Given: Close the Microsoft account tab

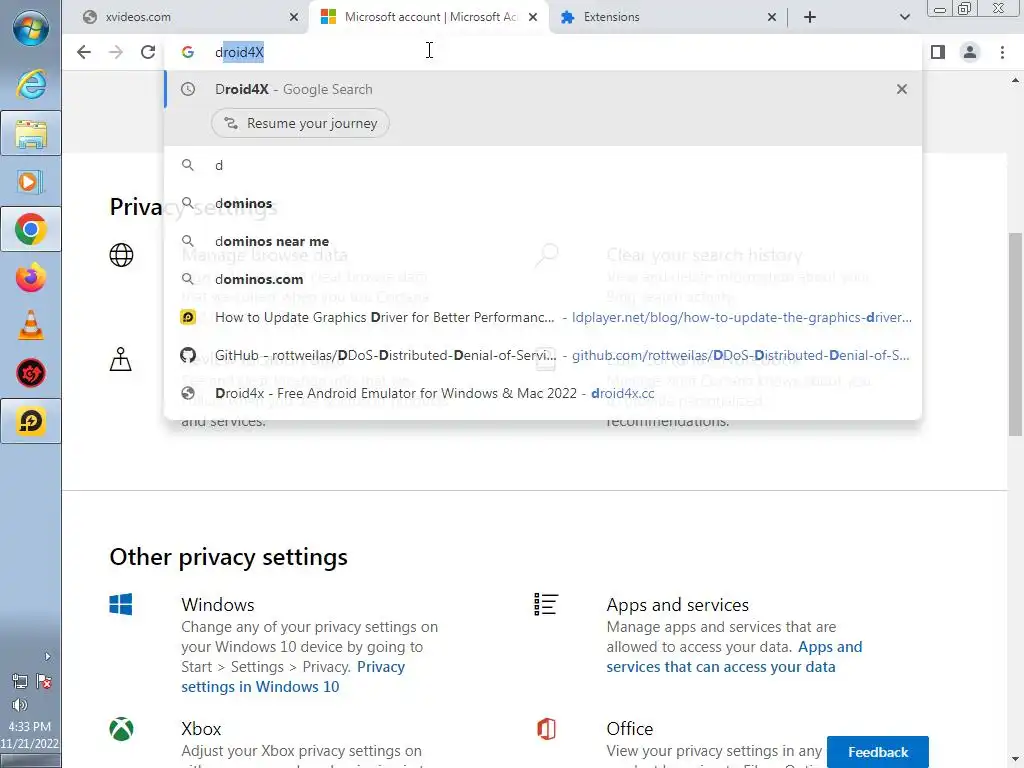Looking at the screenshot, I should pos(533,17).
